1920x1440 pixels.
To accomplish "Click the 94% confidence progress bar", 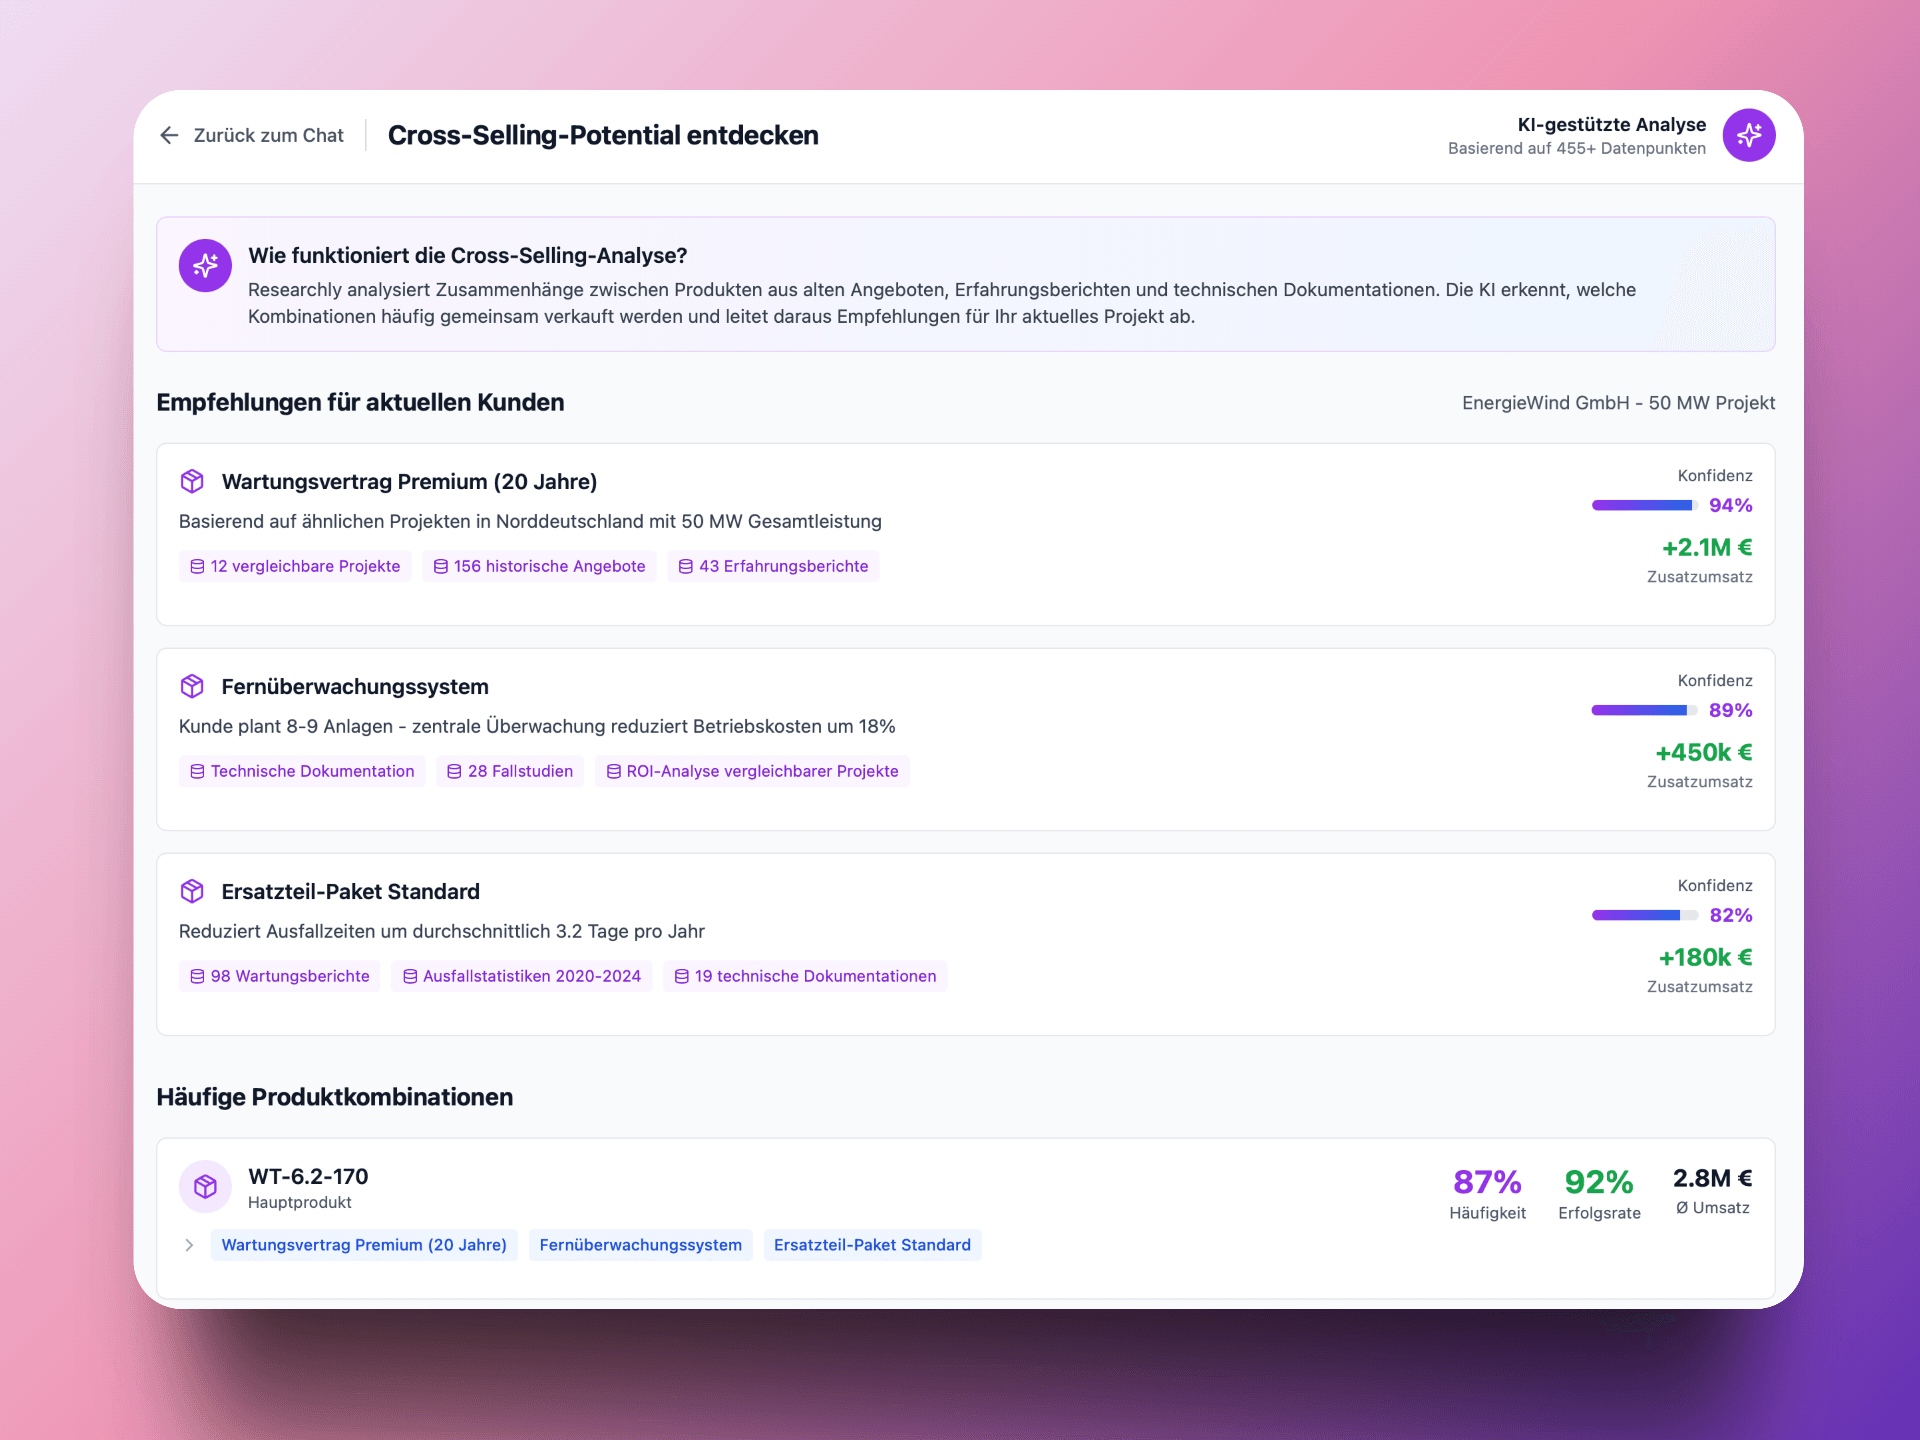I will pyautogui.click(x=1644, y=505).
